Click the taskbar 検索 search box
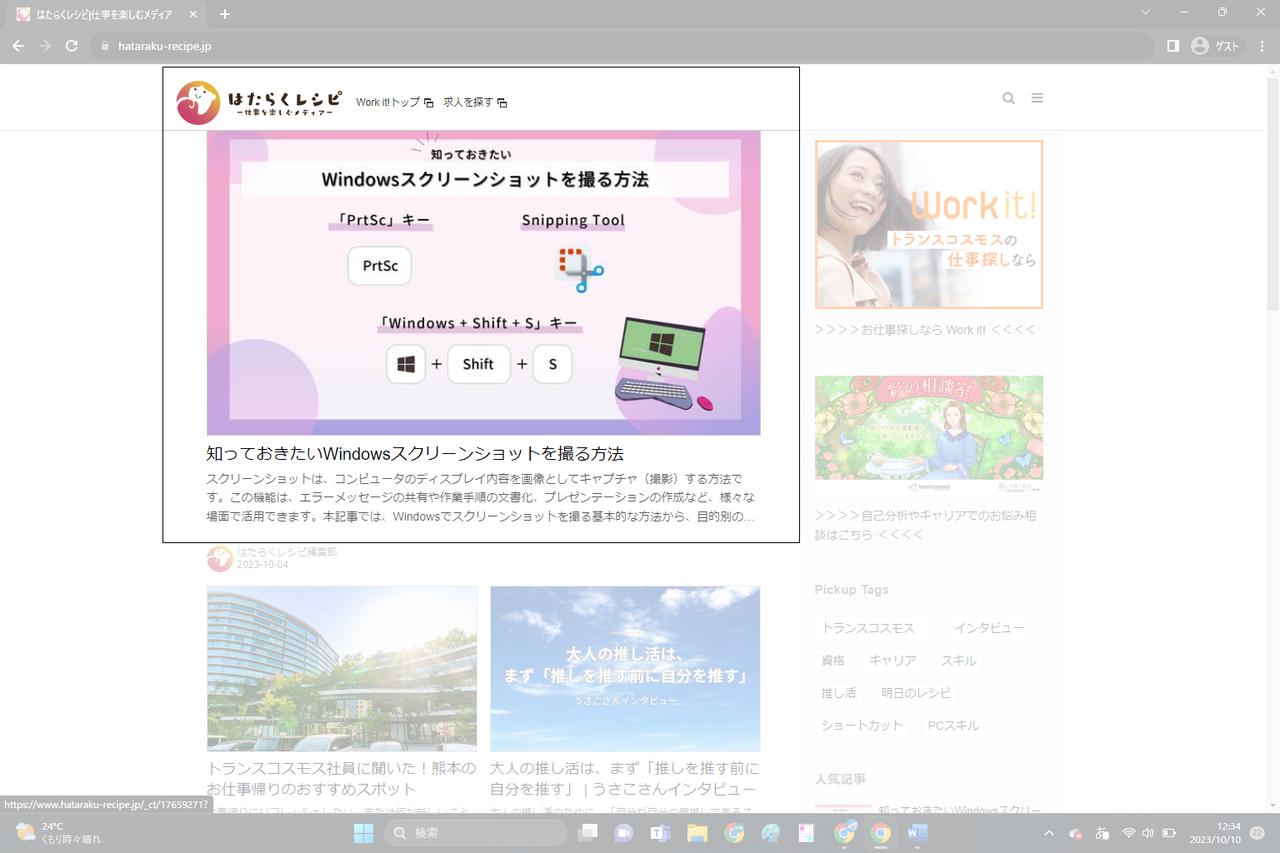The height and width of the screenshot is (853, 1280). click(x=476, y=833)
